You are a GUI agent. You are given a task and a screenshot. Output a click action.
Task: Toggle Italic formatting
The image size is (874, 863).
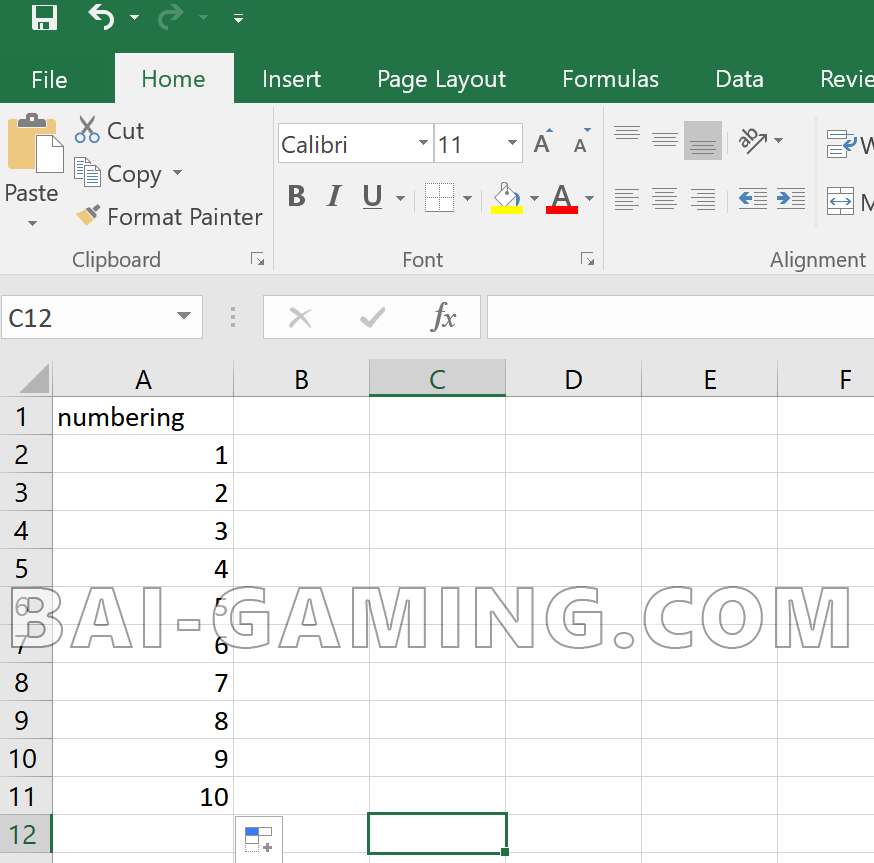(334, 197)
